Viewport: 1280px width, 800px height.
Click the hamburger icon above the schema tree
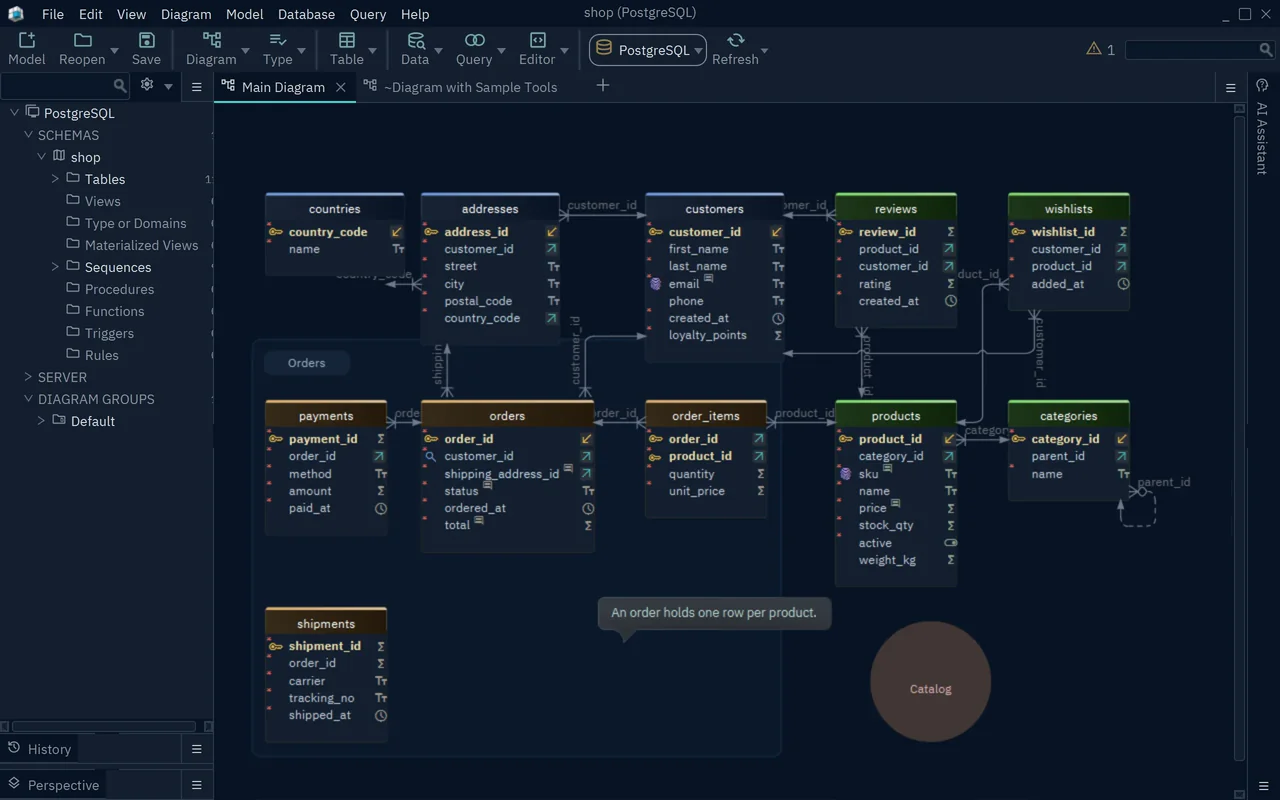pyautogui.click(x=197, y=87)
